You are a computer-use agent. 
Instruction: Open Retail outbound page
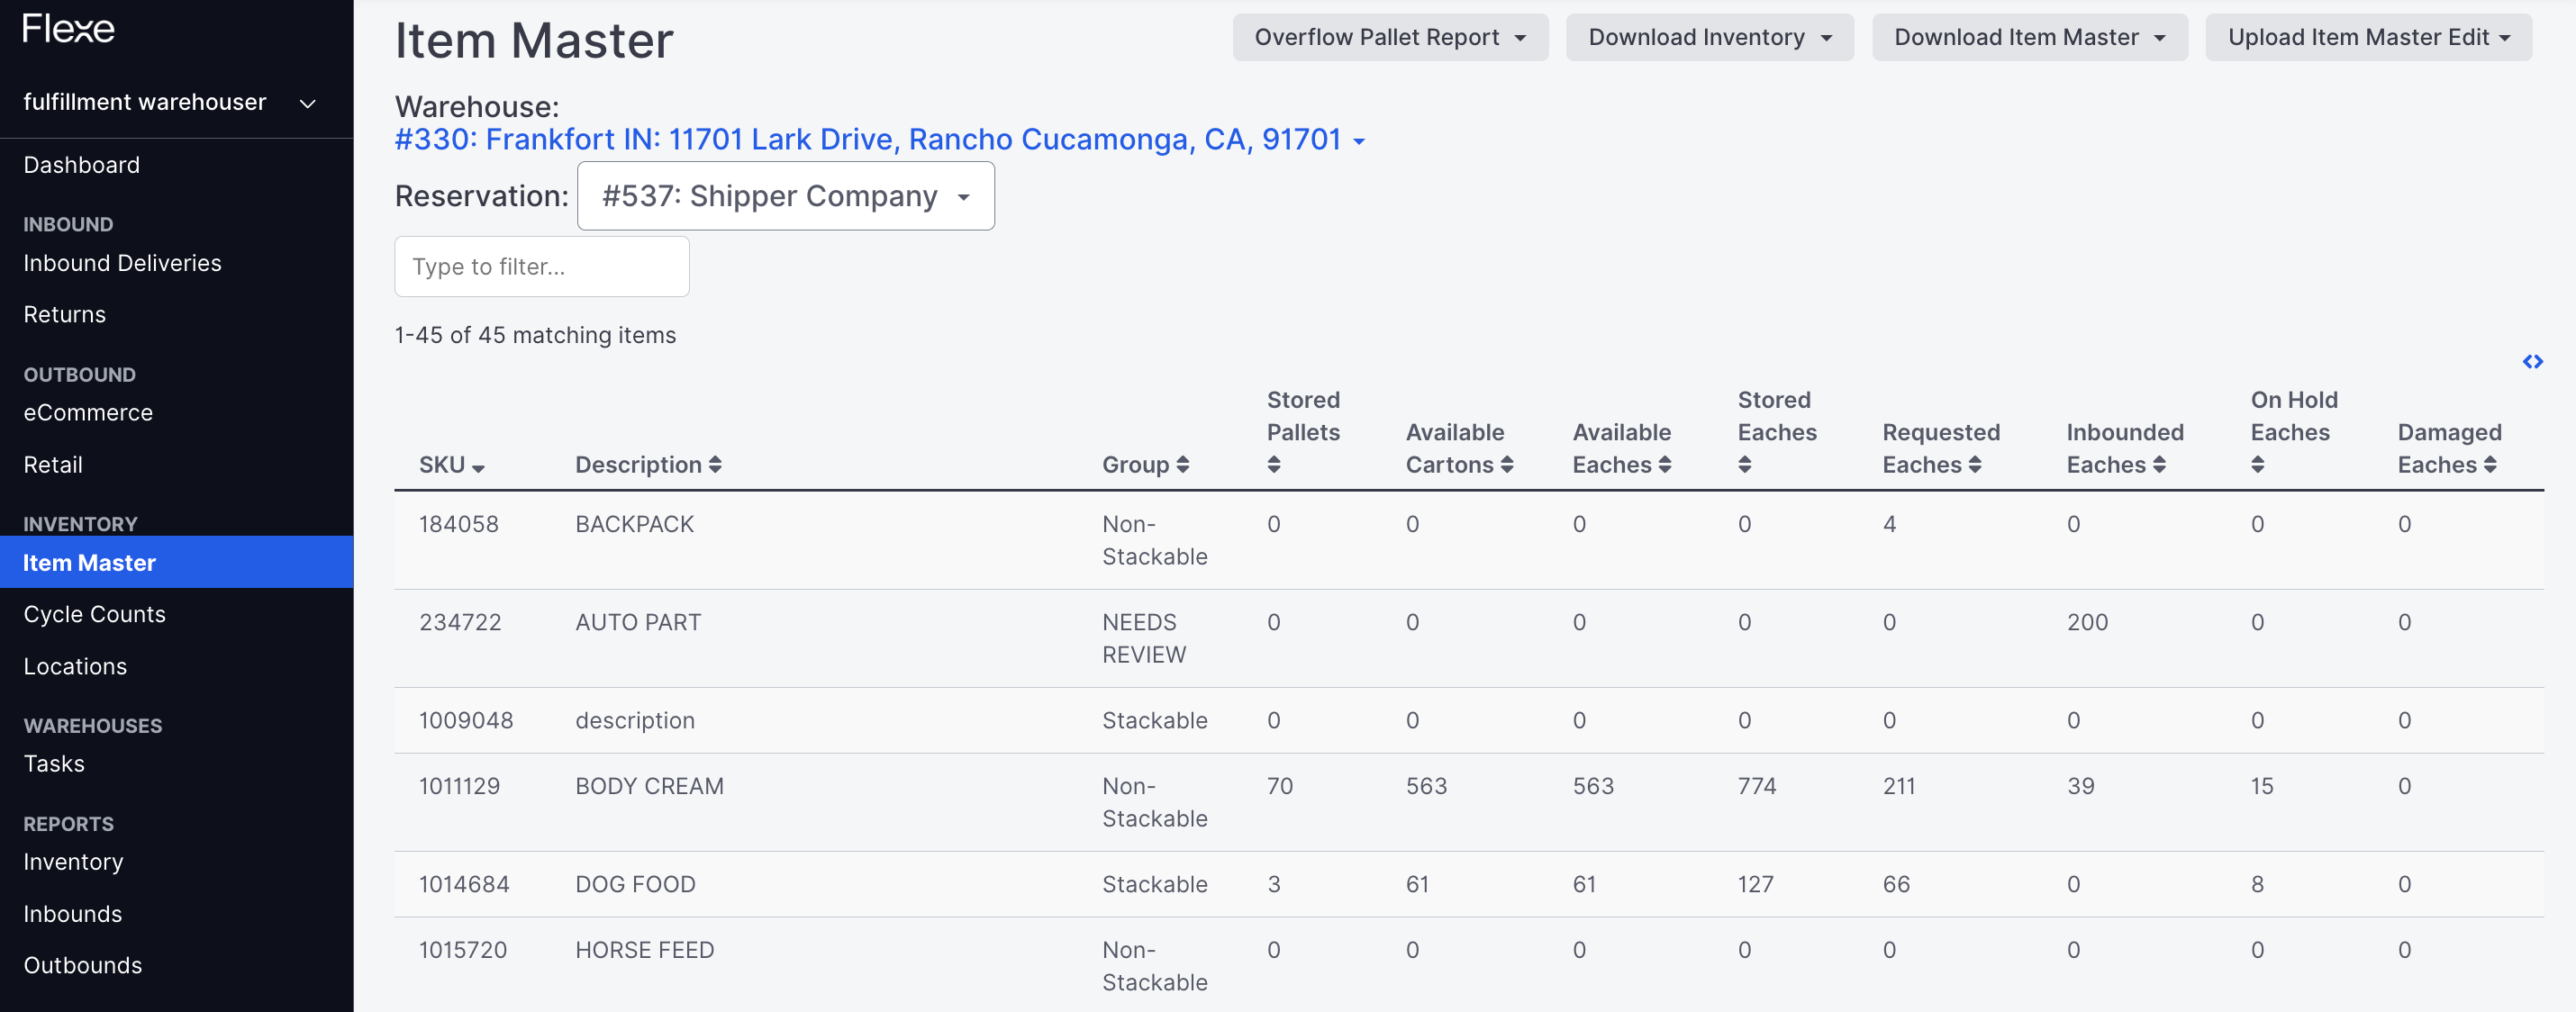click(53, 465)
